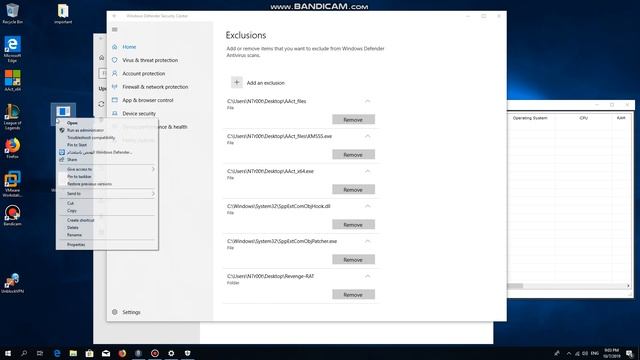Screen dimensions: 640x360
Task: Choose Pin to taskbar
Action: click(x=107, y=176)
